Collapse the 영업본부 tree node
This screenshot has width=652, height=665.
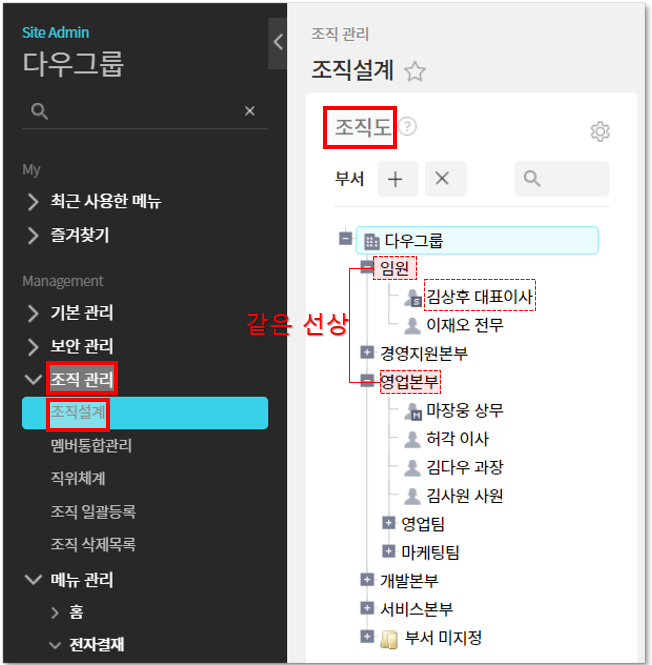pyautogui.click(x=367, y=380)
